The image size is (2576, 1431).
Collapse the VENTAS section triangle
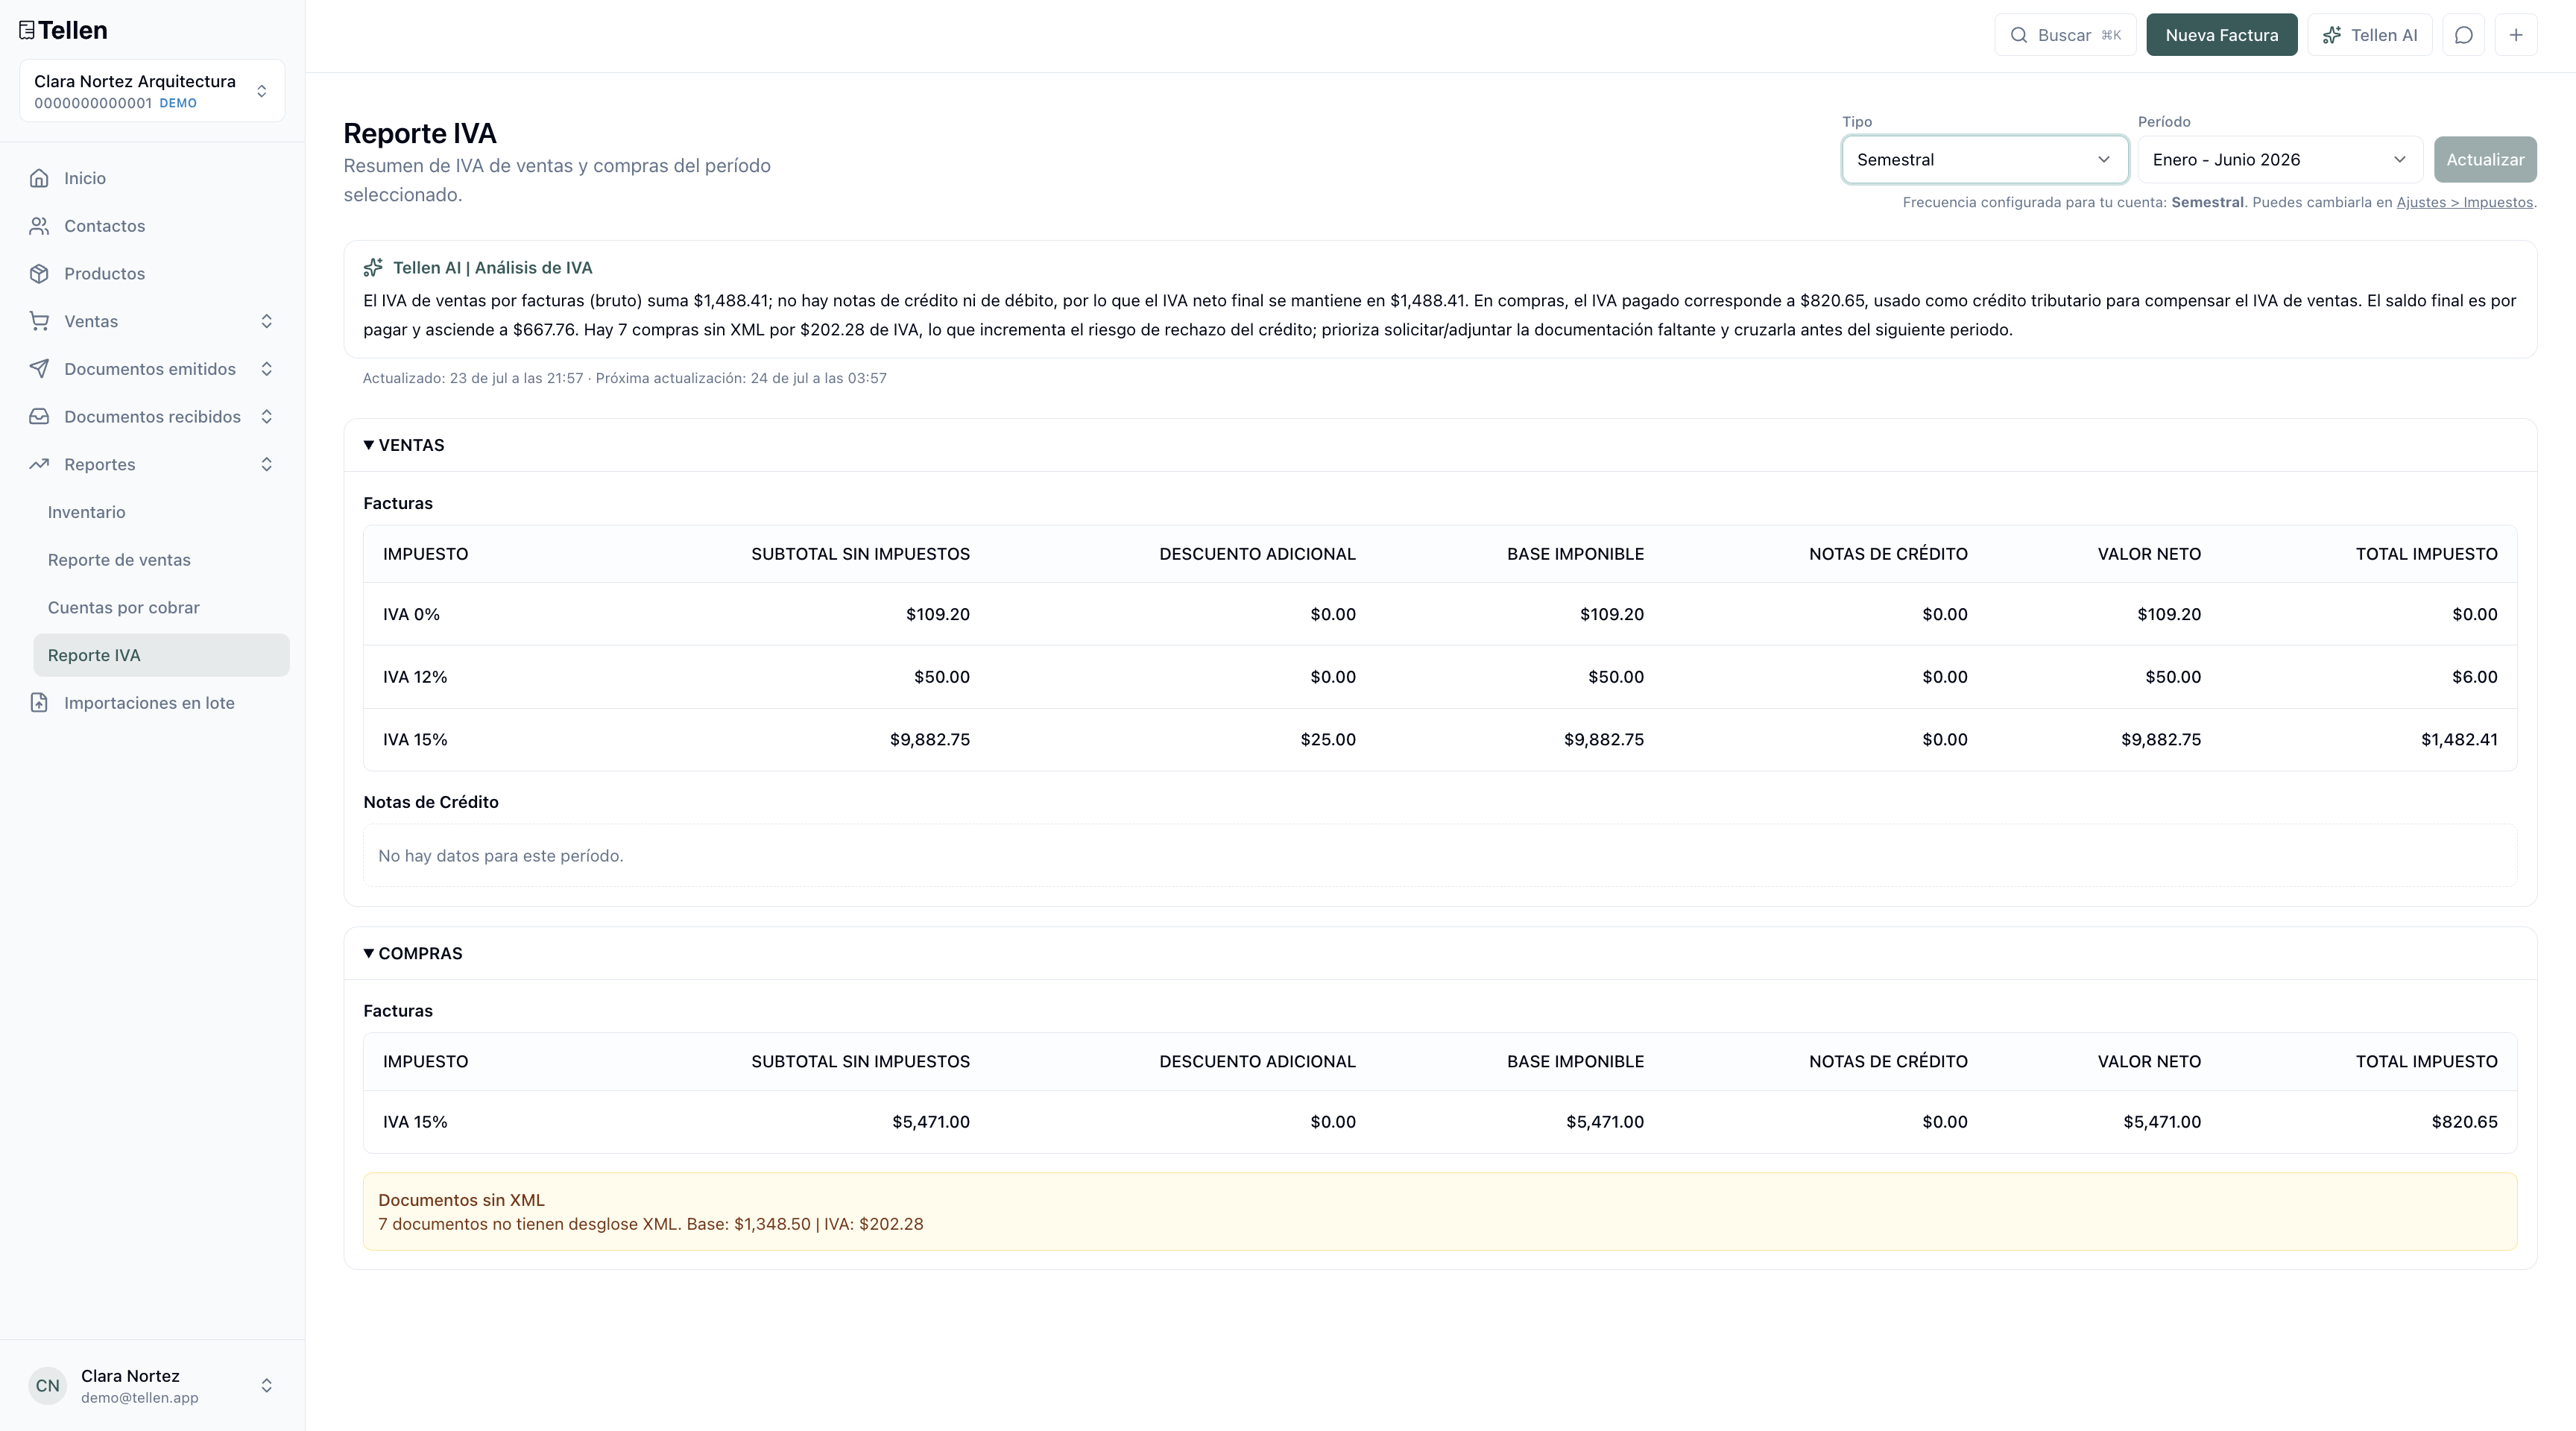369,445
